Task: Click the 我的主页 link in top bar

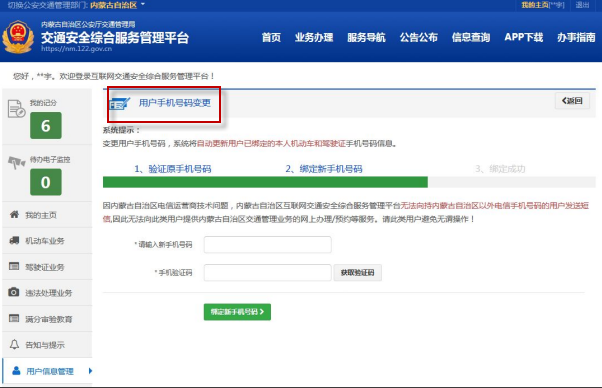Action: [542, 5]
